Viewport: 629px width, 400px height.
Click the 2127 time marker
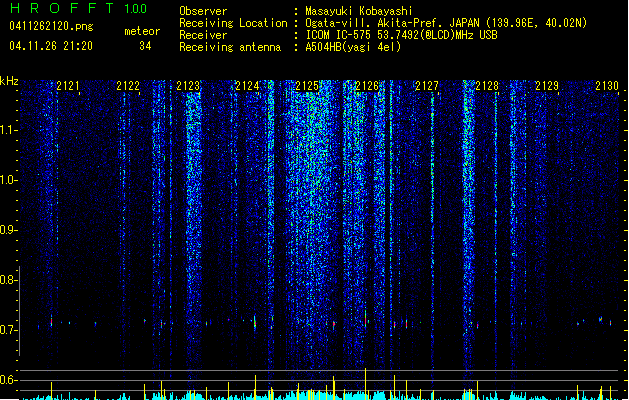tap(427, 86)
